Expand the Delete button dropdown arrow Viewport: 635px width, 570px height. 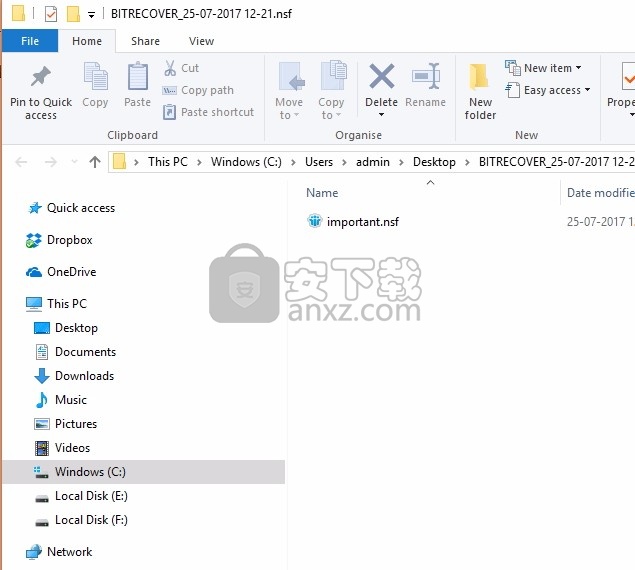click(381, 115)
